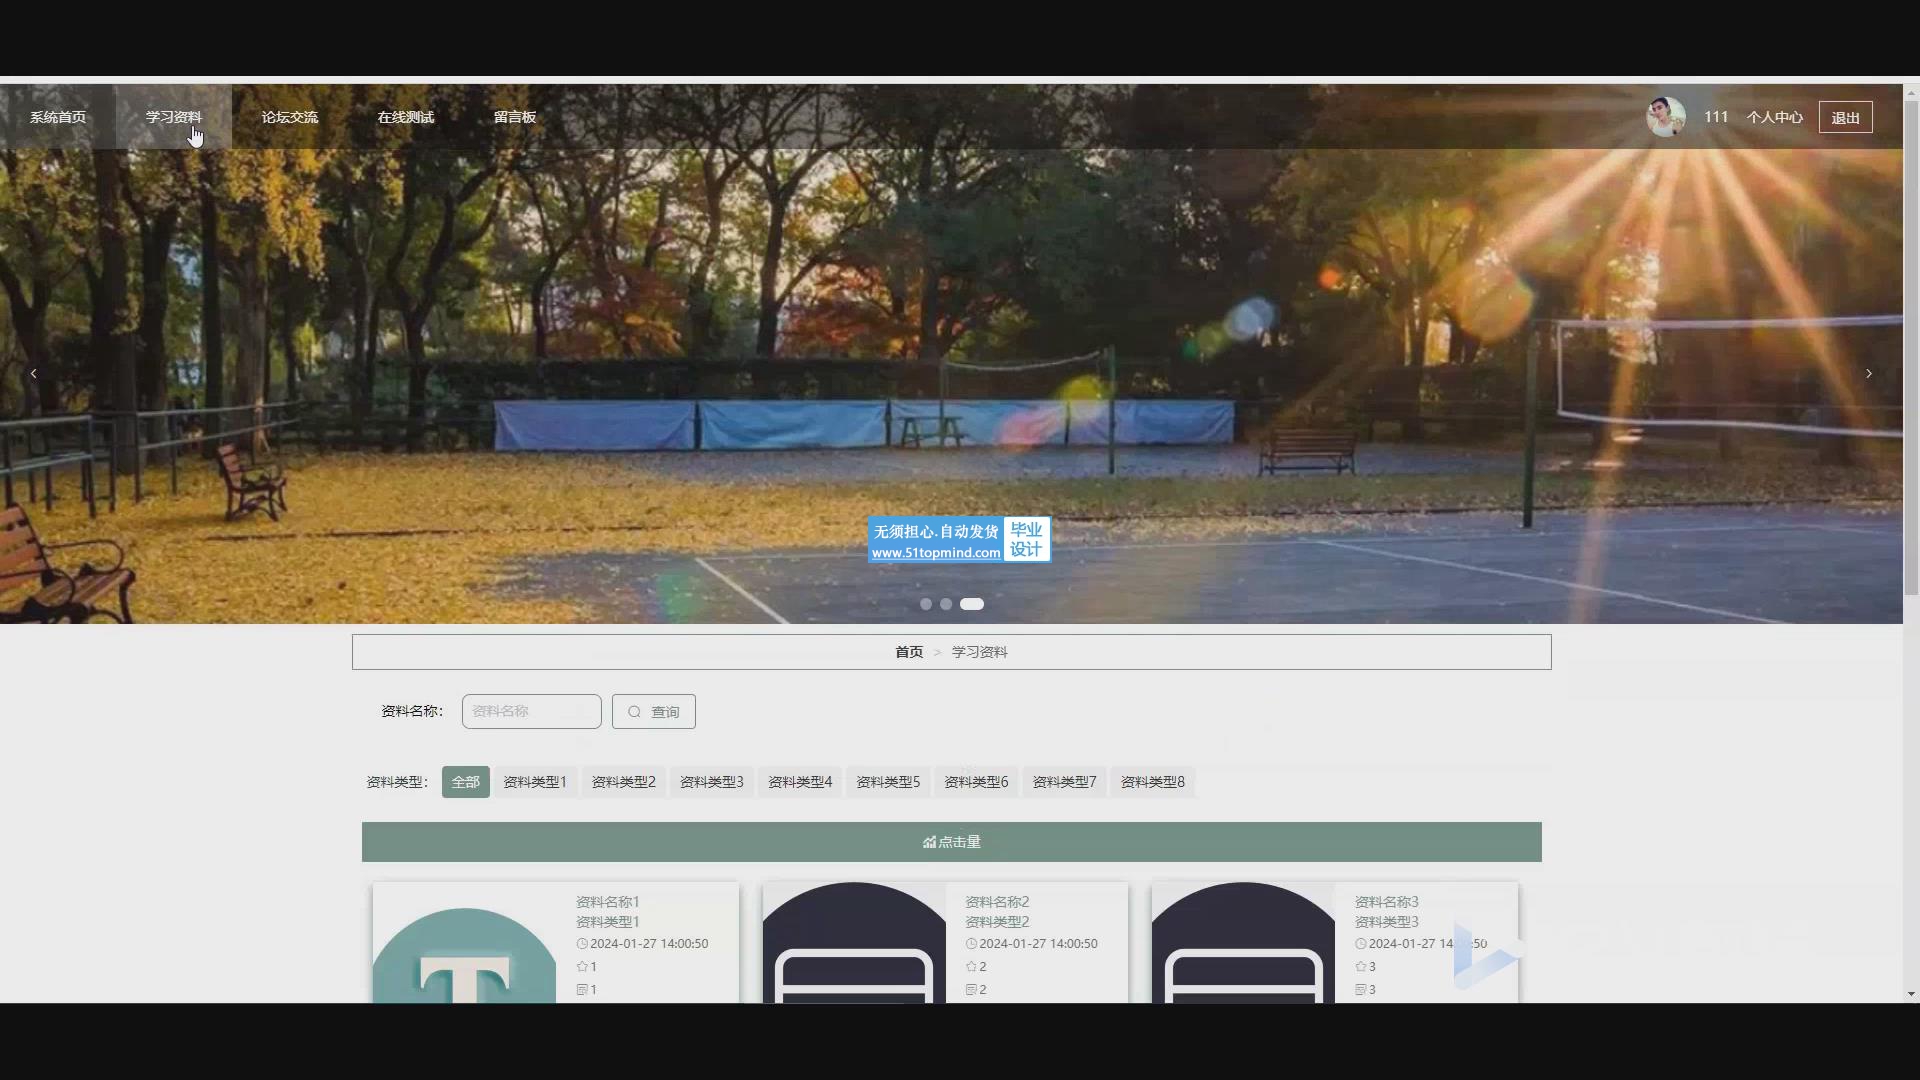
Task: Click the 资料名称1 title text
Action: click(608, 902)
